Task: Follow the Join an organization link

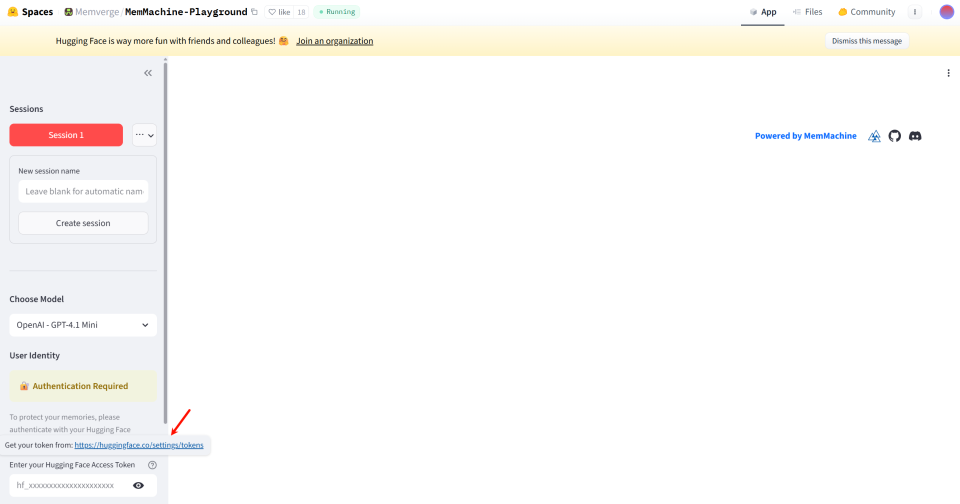Action: coord(334,41)
